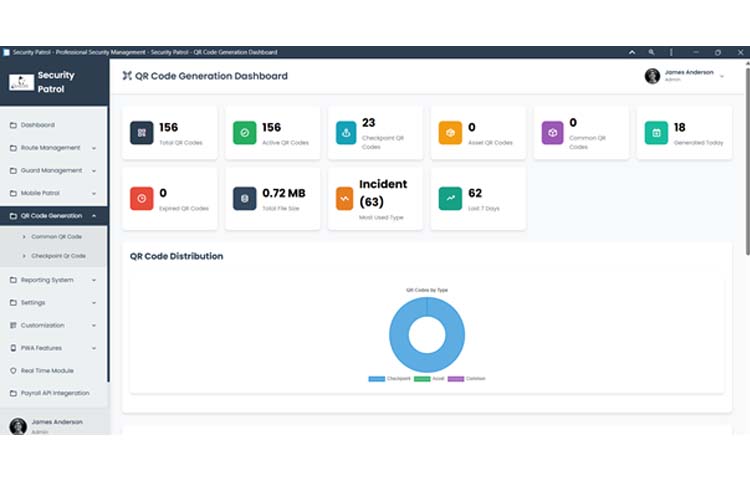The image size is (750, 480).
Task: Click the Checkpoint QR Codes card icon
Action: (x=347, y=133)
